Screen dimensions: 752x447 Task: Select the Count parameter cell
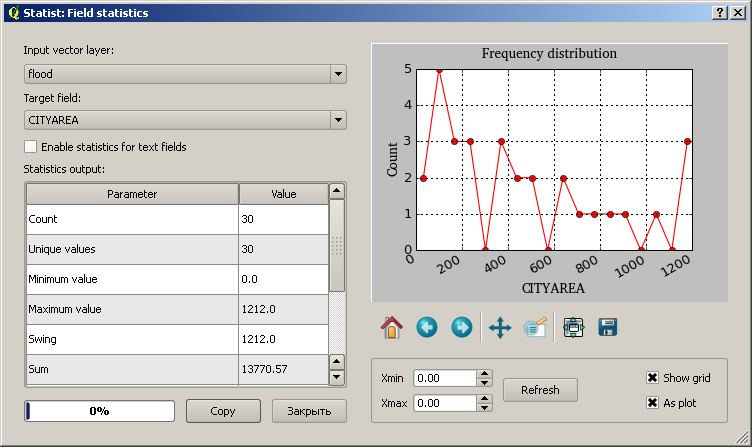click(x=132, y=219)
